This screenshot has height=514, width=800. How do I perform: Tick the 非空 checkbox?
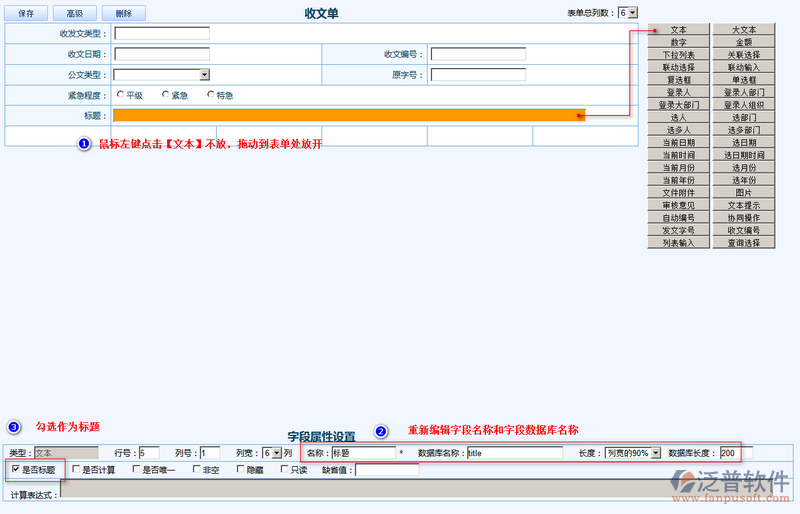[195, 469]
